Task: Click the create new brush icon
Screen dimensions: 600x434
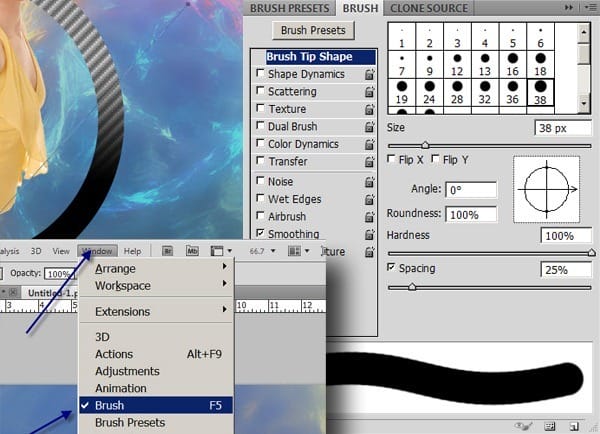Action: 574,426
